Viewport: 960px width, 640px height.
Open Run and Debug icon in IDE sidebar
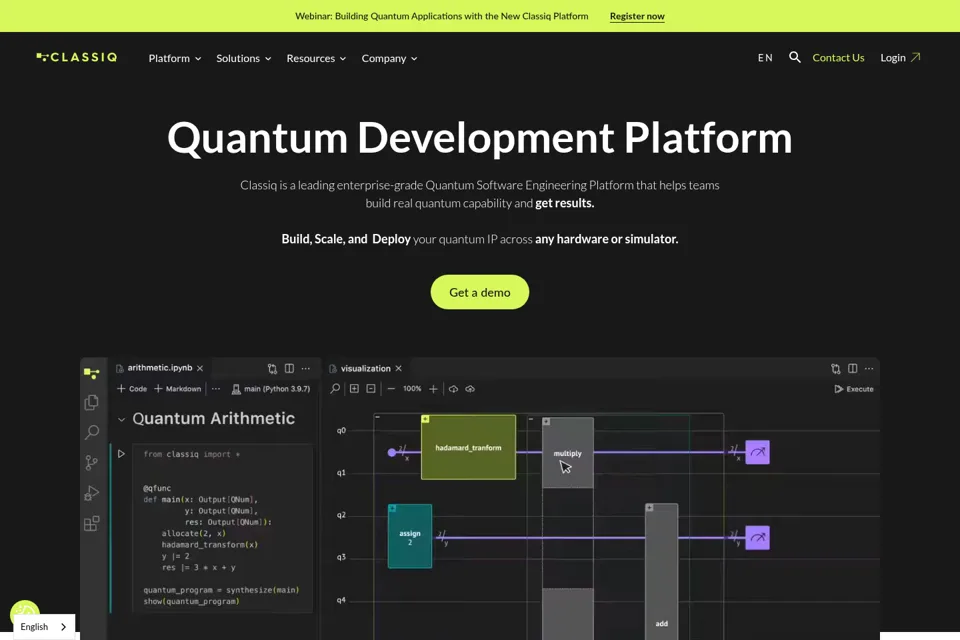(x=91, y=493)
